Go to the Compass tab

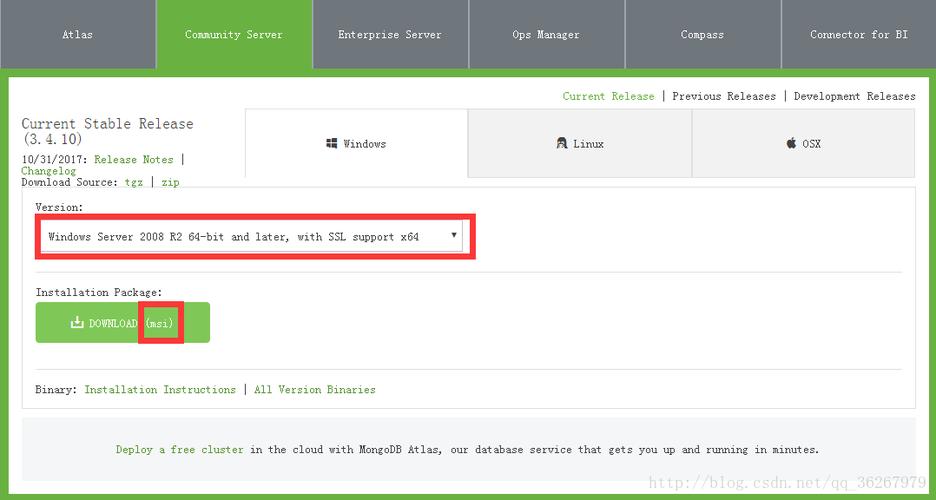click(703, 35)
